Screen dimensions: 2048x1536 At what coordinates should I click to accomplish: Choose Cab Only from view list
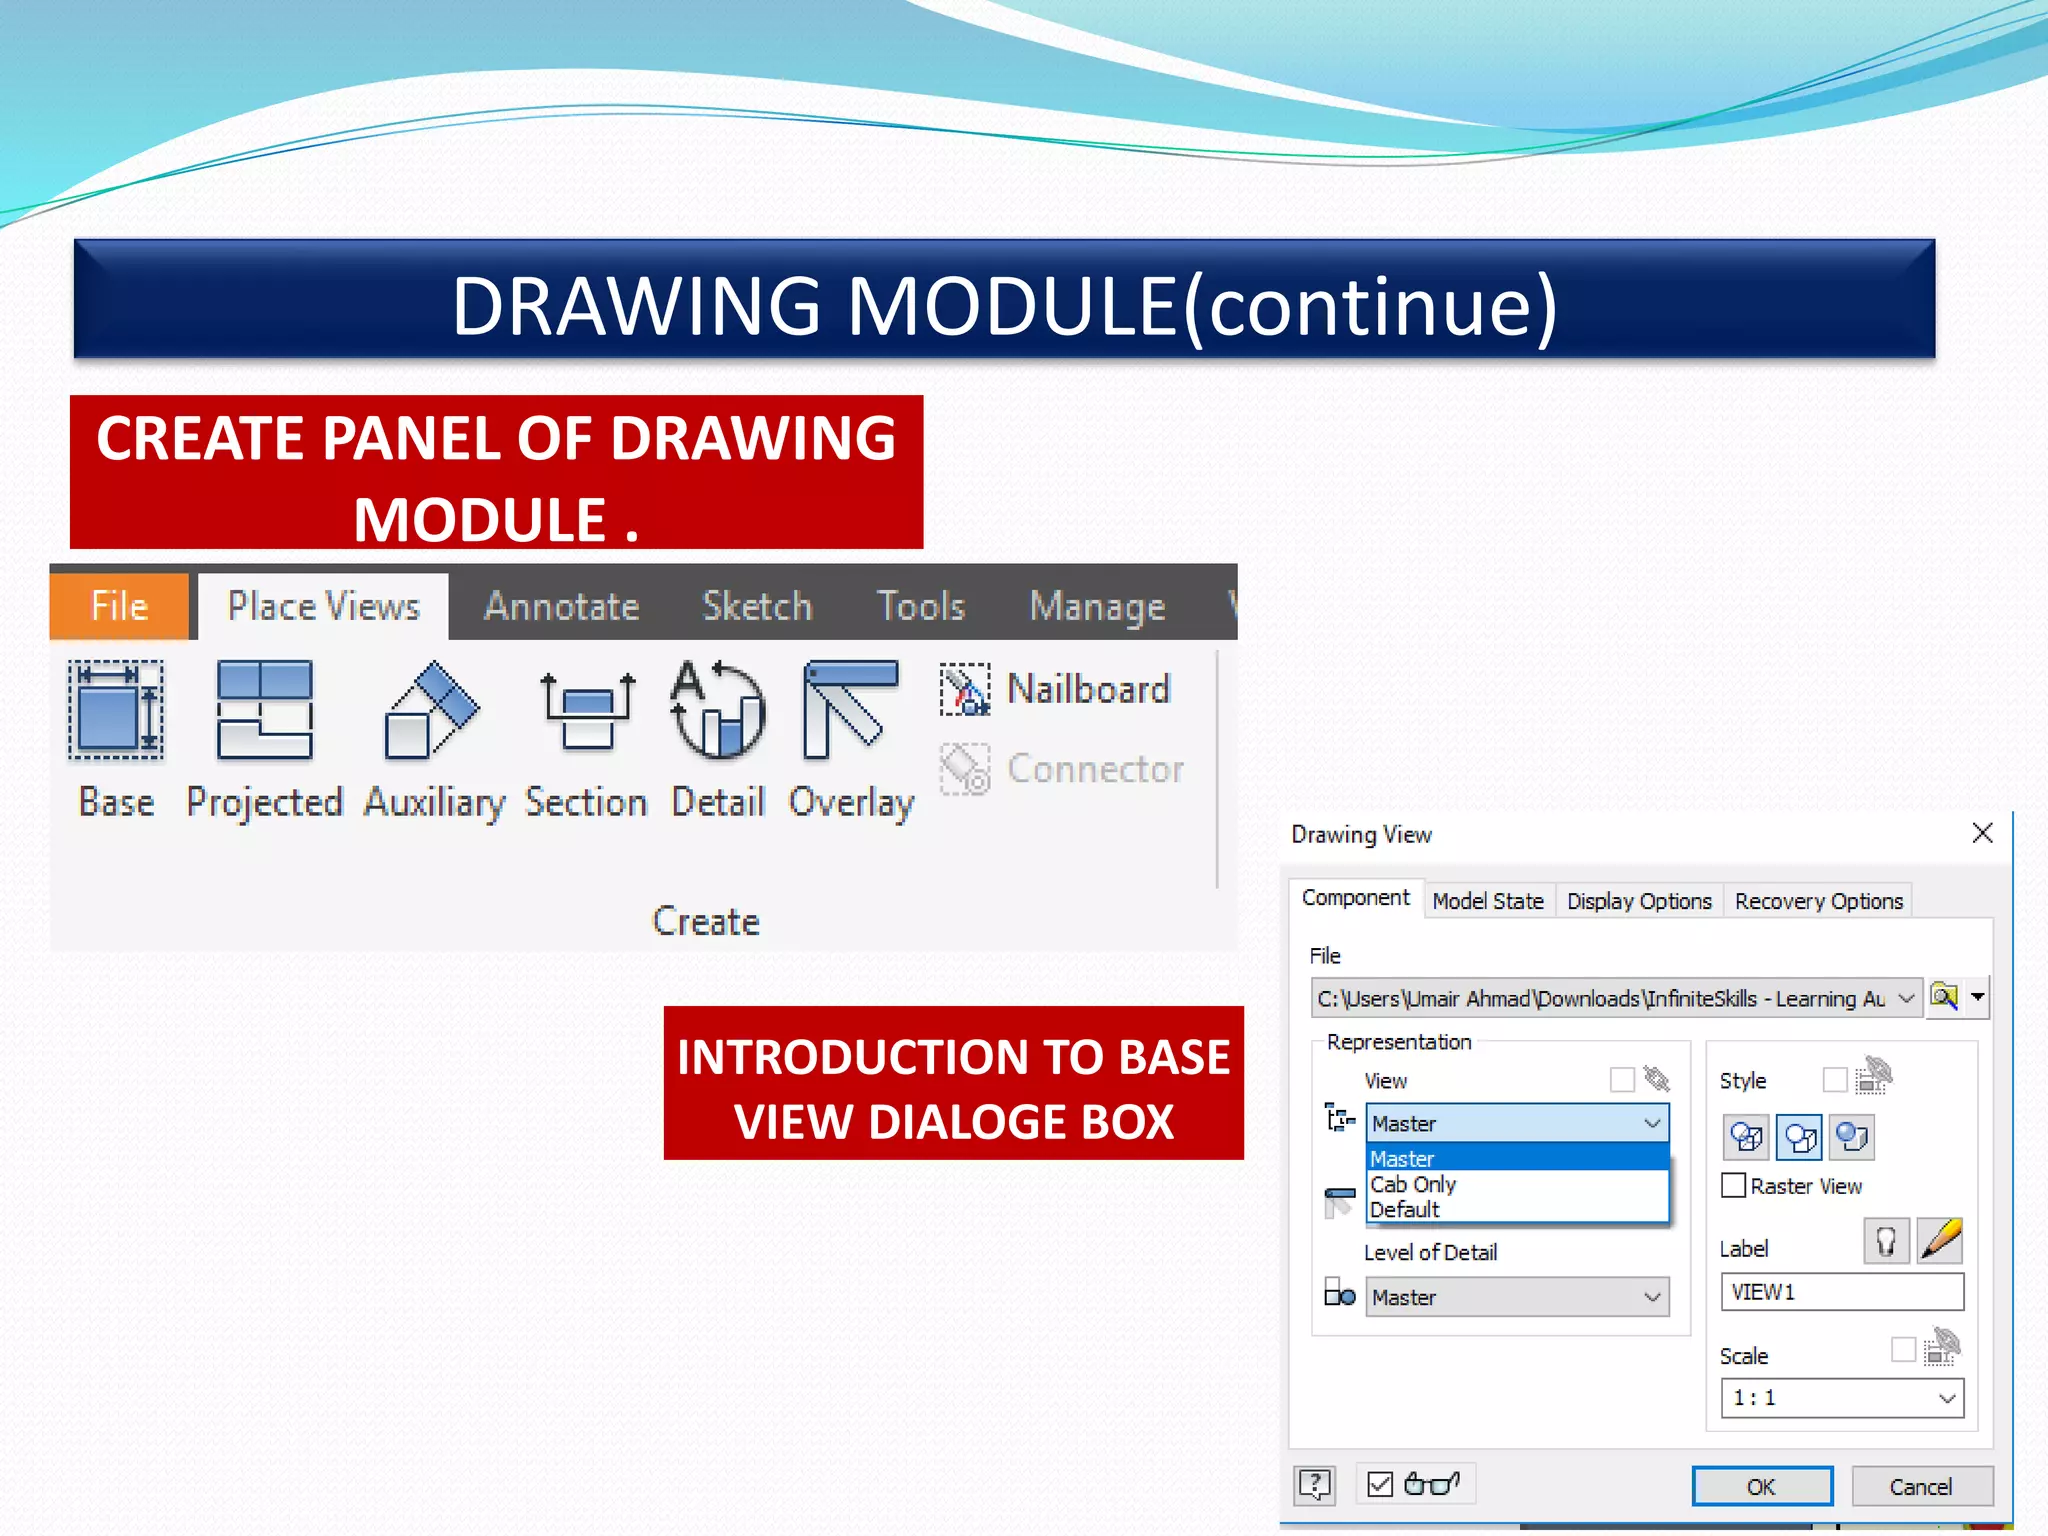pyautogui.click(x=1414, y=1184)
